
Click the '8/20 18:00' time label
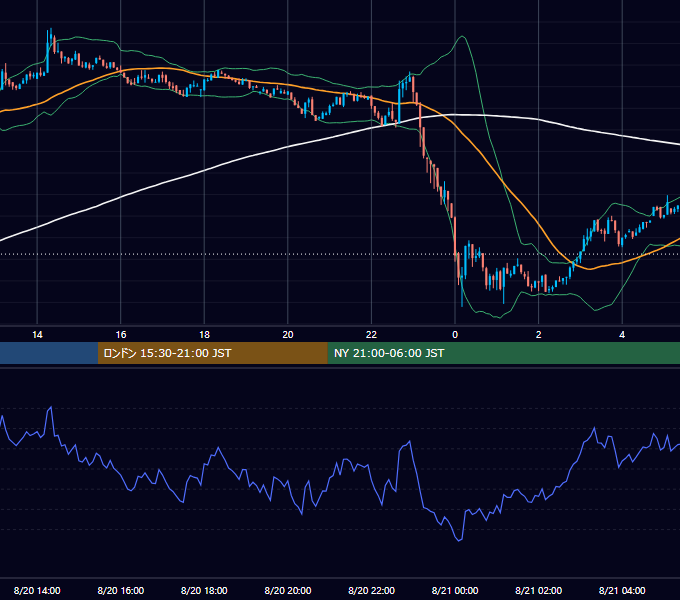pos(204,590)
